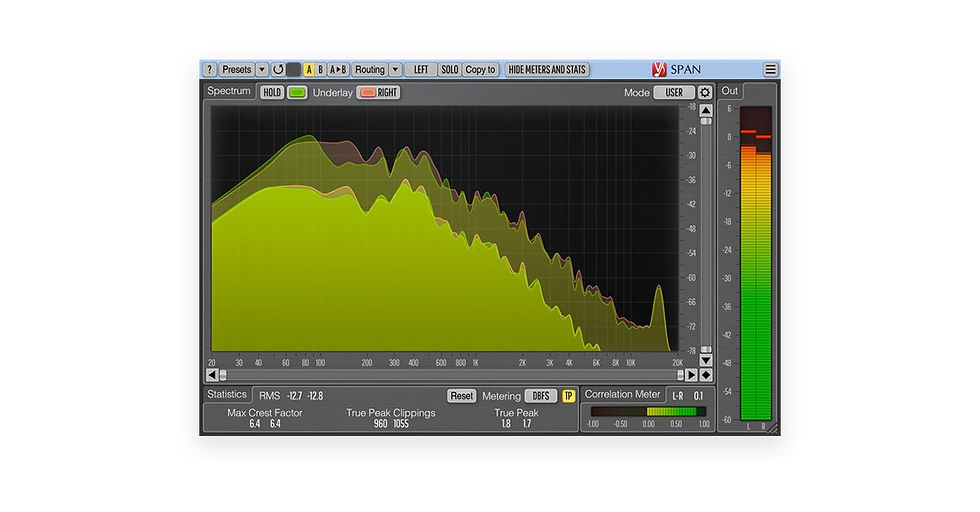Click the circular arrow reset icon
The width and height of the screenshot is (980, 512).
278,69
